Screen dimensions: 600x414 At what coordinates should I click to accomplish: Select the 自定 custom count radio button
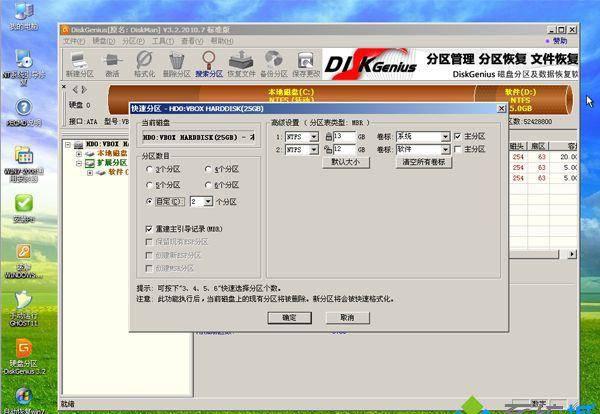[150, 201]
